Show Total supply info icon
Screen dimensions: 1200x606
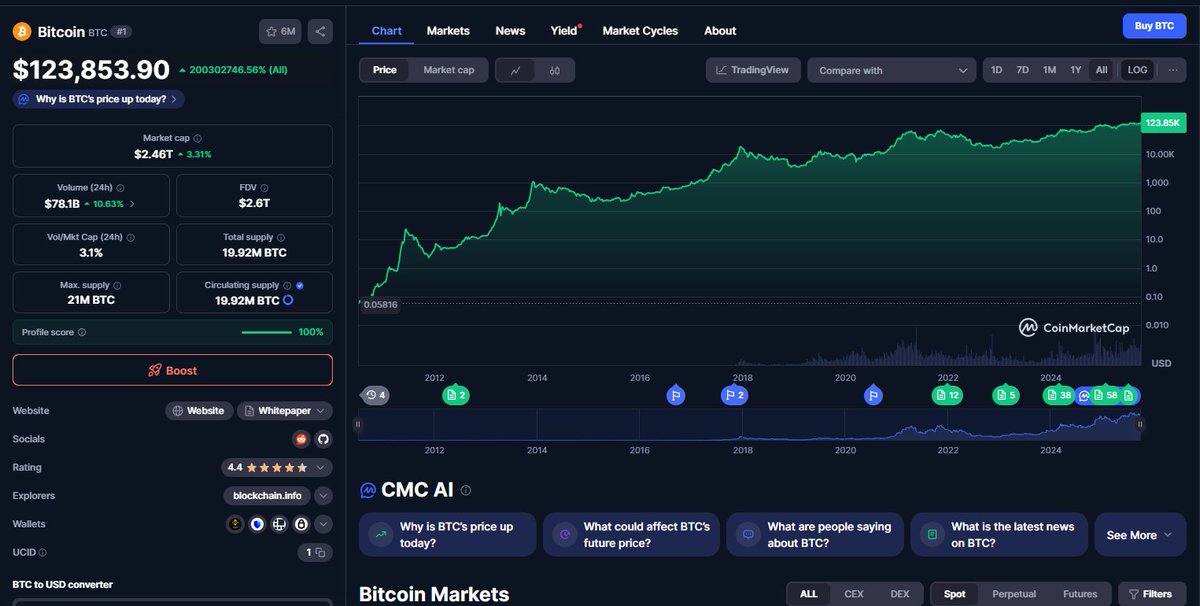tap(282, 237)
